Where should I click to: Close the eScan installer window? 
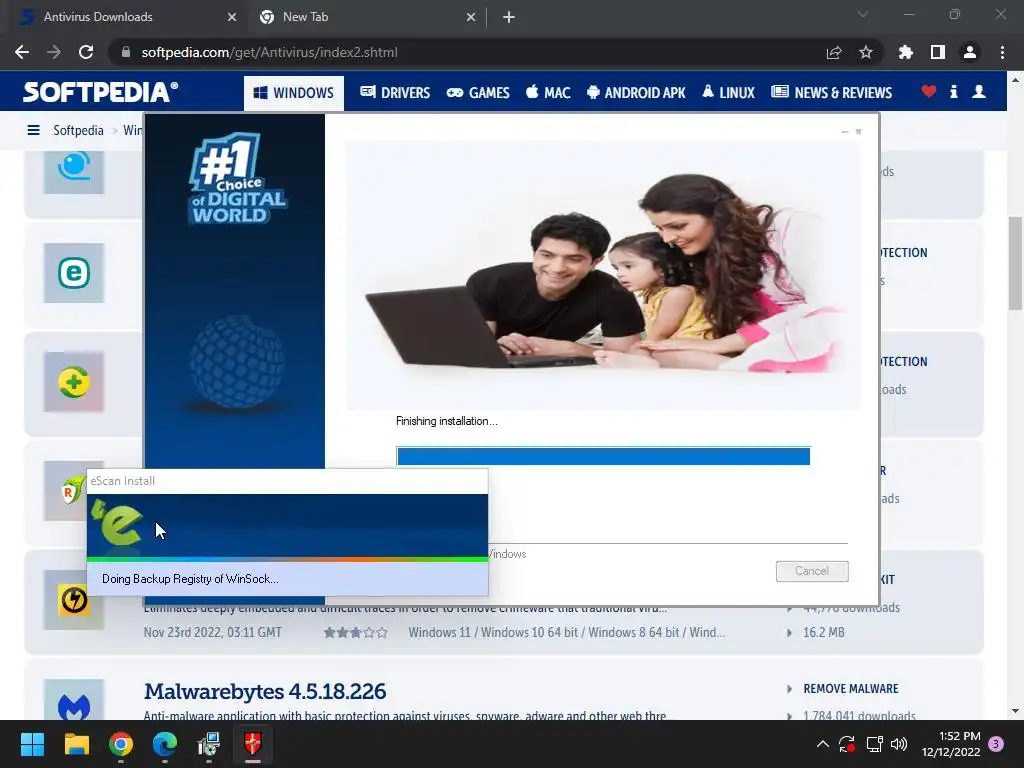858,131
